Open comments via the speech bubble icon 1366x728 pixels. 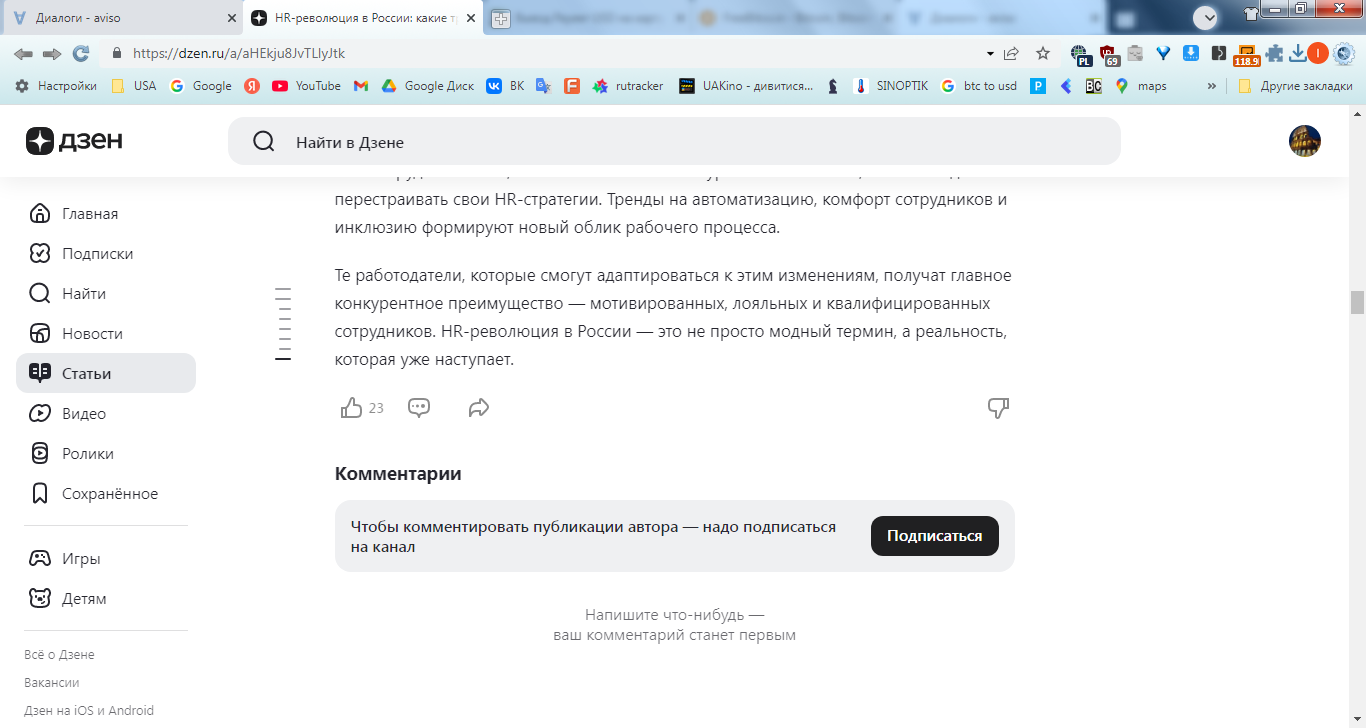[419, 408]
